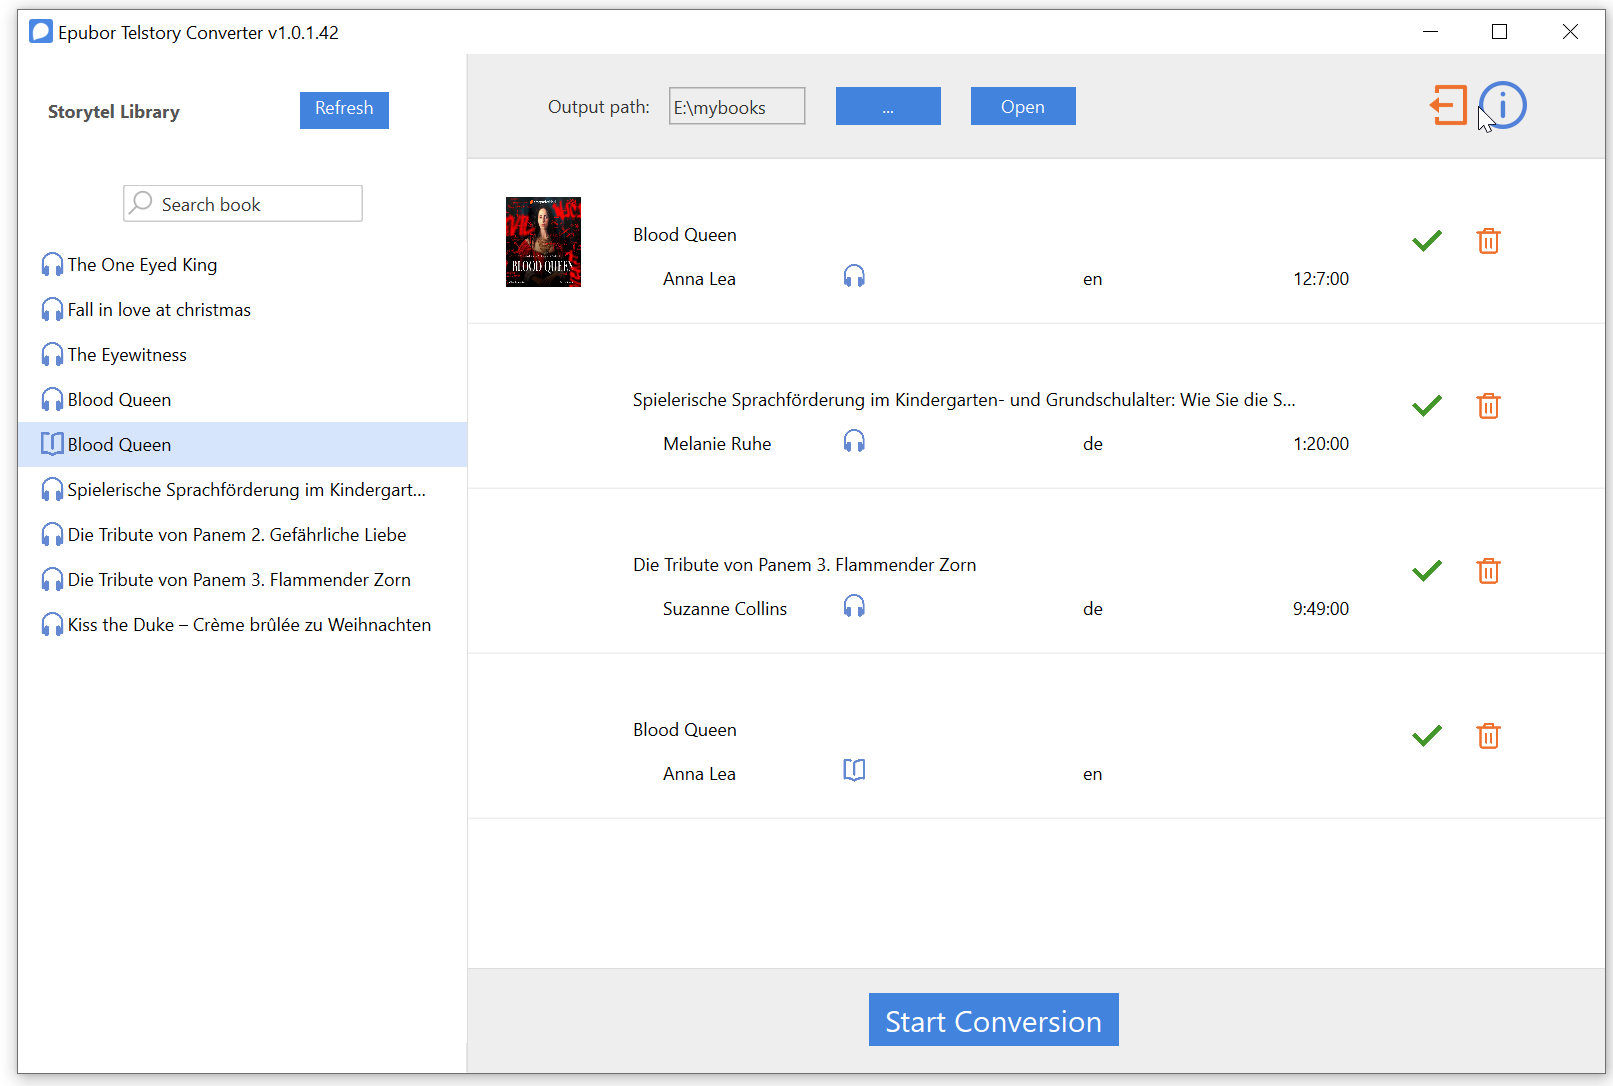1613x1086 pixels.
Task: Click headphone icon of Kiss the Duke
Action: click(x=52, y=624)
